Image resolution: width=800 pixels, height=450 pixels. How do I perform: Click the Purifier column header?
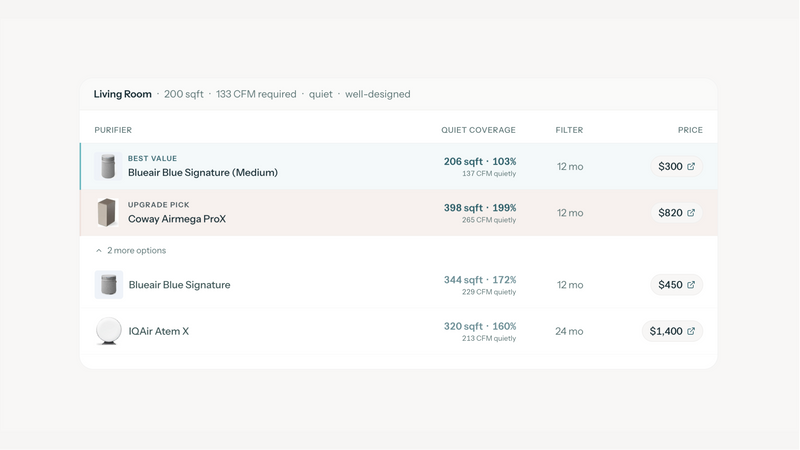113,130
